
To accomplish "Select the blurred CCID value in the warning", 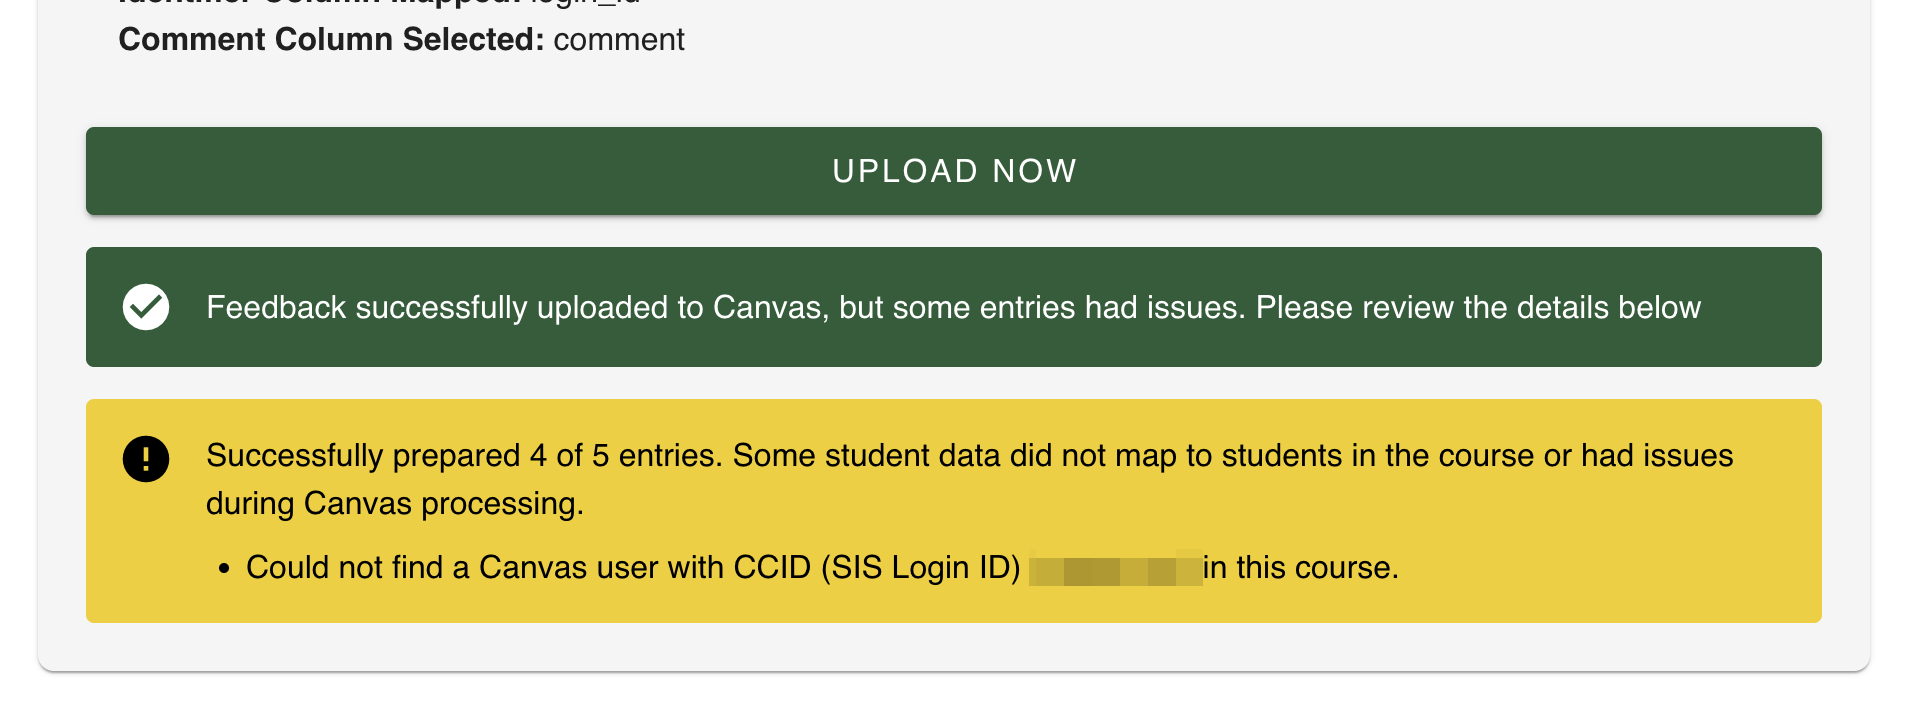I will coord(1115,569).
